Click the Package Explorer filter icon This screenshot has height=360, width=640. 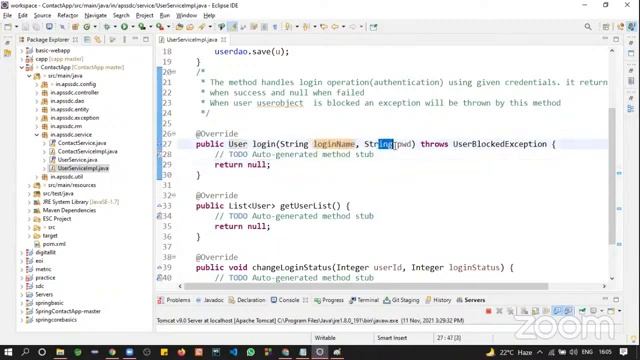point(112,40)
